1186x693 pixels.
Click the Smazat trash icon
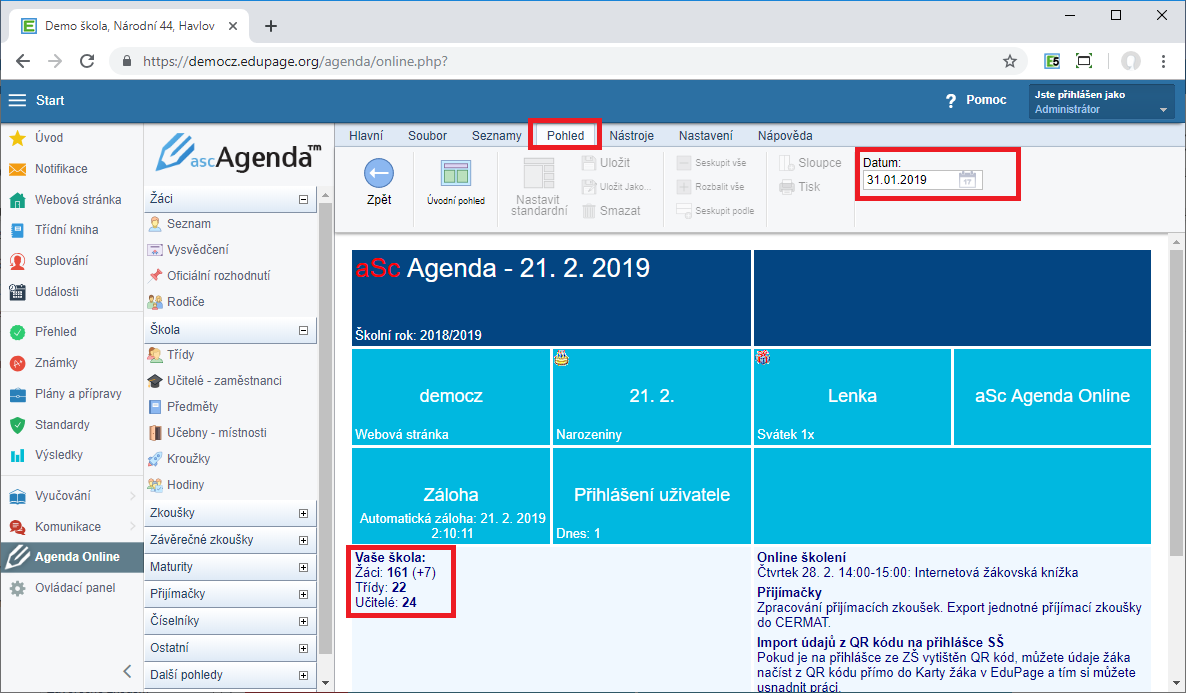[x=589, y=211]
